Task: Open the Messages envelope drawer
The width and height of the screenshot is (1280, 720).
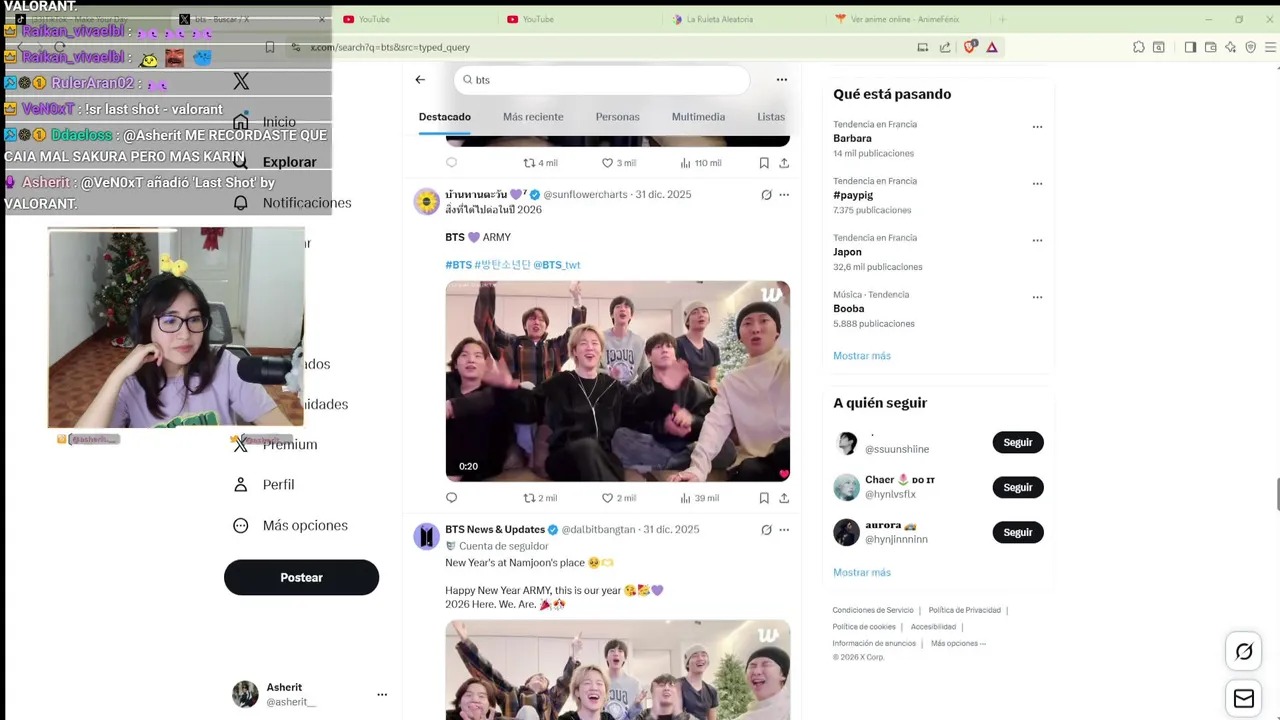Action: (x=1244, y=699)
